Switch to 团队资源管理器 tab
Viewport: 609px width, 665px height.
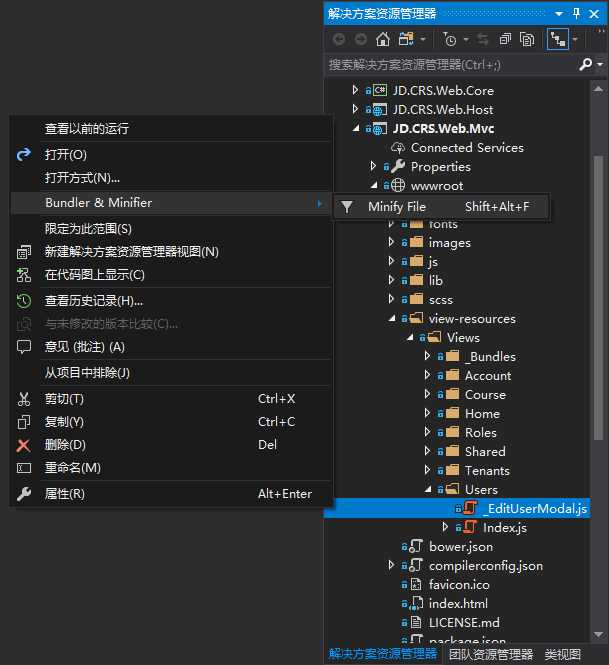pyautogui.click(x=491, y=654)
